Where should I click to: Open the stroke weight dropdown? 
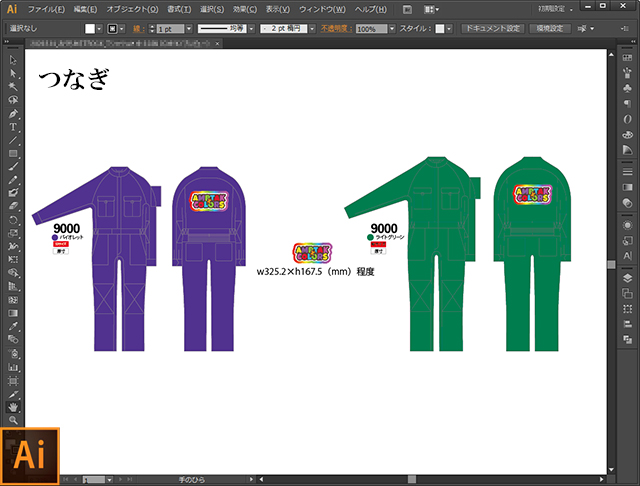tap(189, 29)
